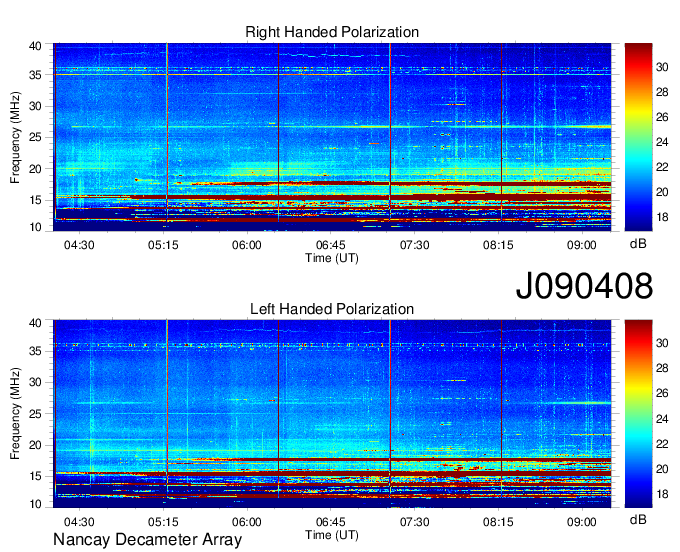The height and width of the screenshot is (552, 680).
Task: Click the Right Handed Polarization title
Action: pos(332,32)
